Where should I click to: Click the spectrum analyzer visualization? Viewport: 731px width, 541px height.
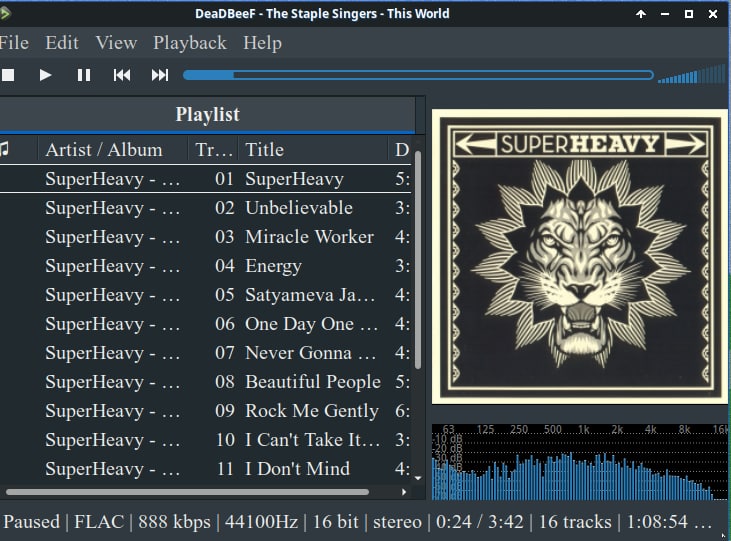coord(579,462)
